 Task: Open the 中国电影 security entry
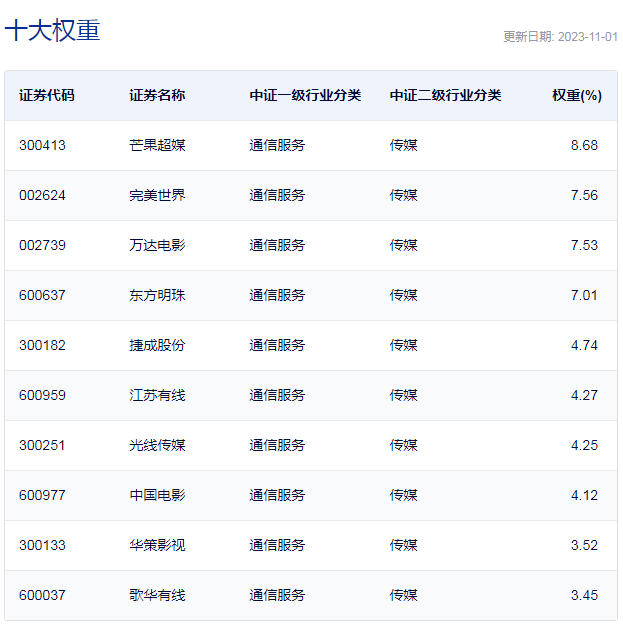point(157,495)
